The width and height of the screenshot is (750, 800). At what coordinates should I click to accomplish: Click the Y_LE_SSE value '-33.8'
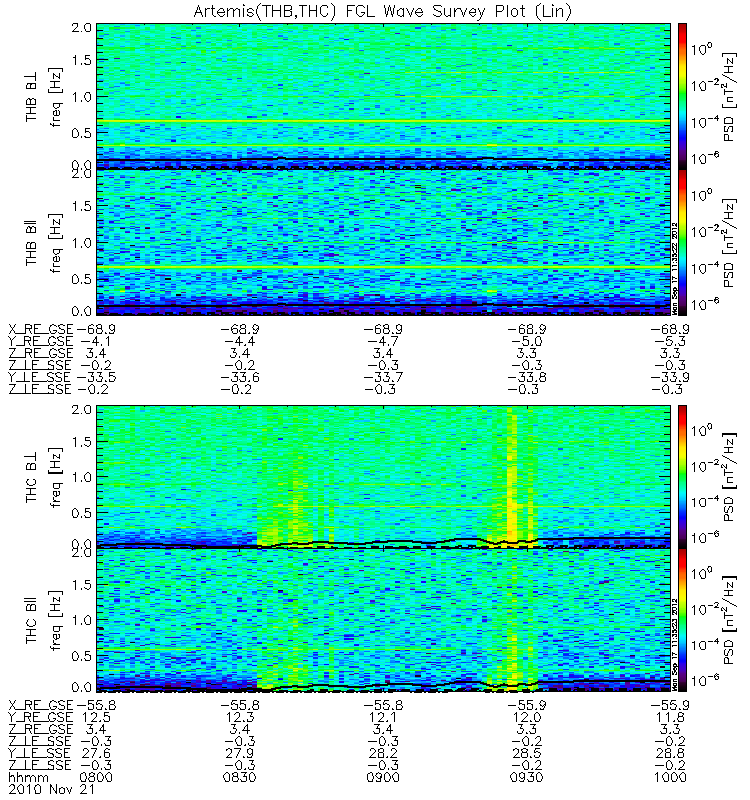527,378
